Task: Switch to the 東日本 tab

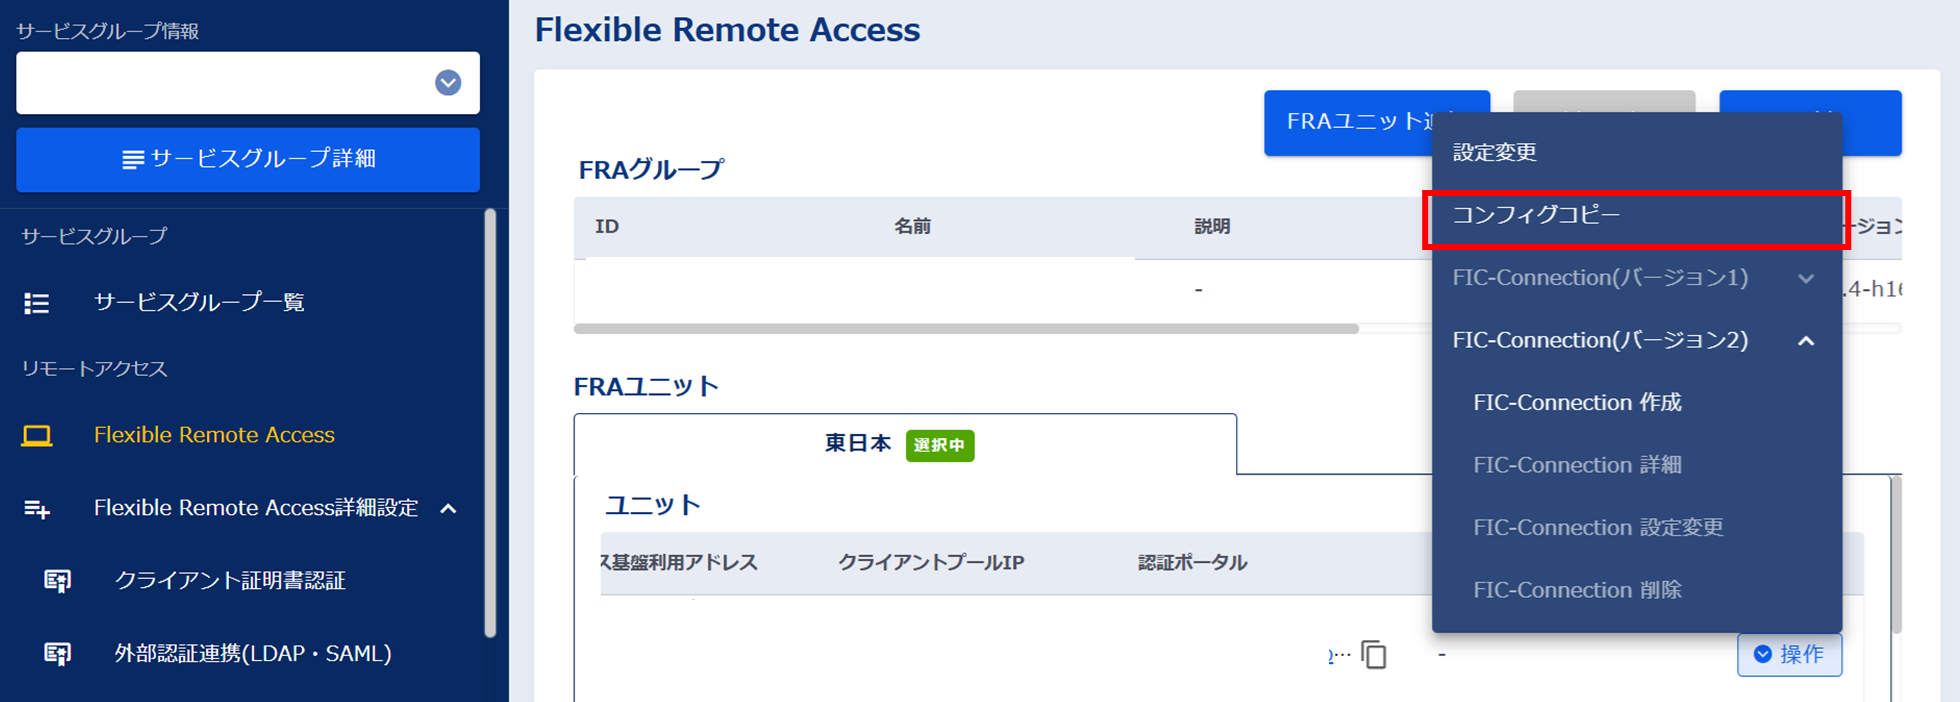Action: tap(857, 445)
